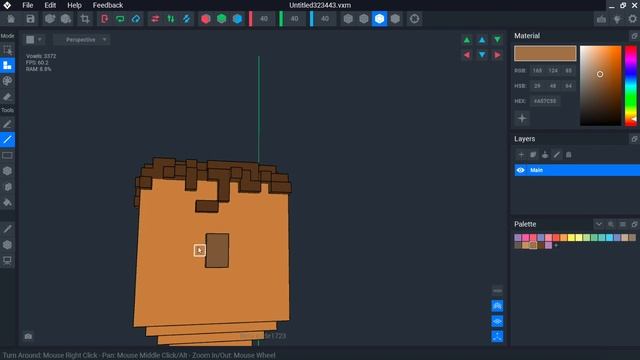The image size is (640, 360).
Task: Click the camera screenshot icon in viewport
Action: [28, 336]
